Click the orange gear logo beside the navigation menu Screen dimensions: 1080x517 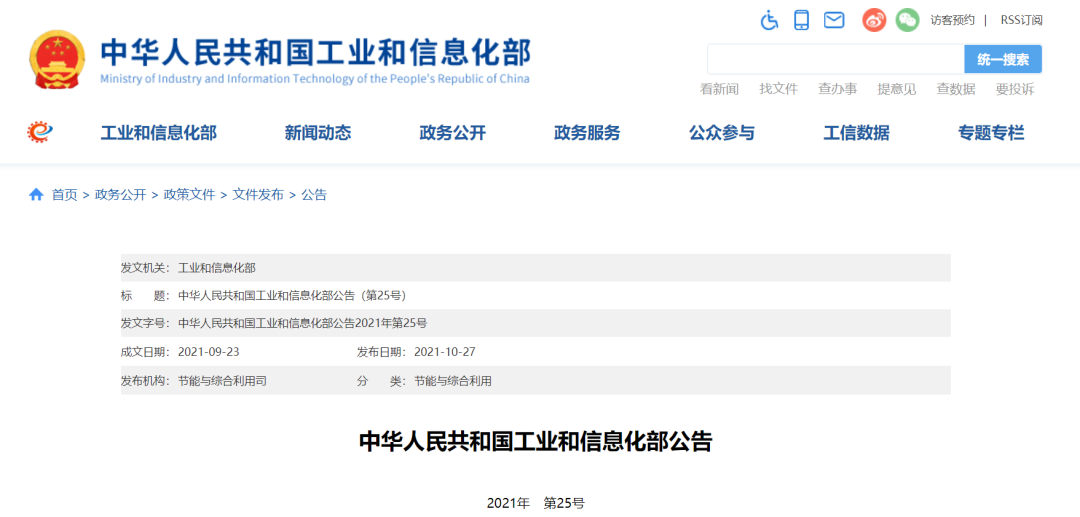[x=40, y=132]
